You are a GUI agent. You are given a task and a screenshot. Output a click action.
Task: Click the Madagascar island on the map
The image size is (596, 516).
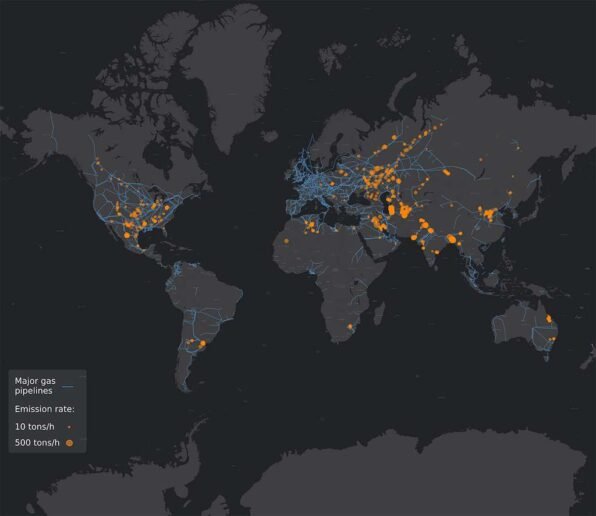[x=379, y=314]
